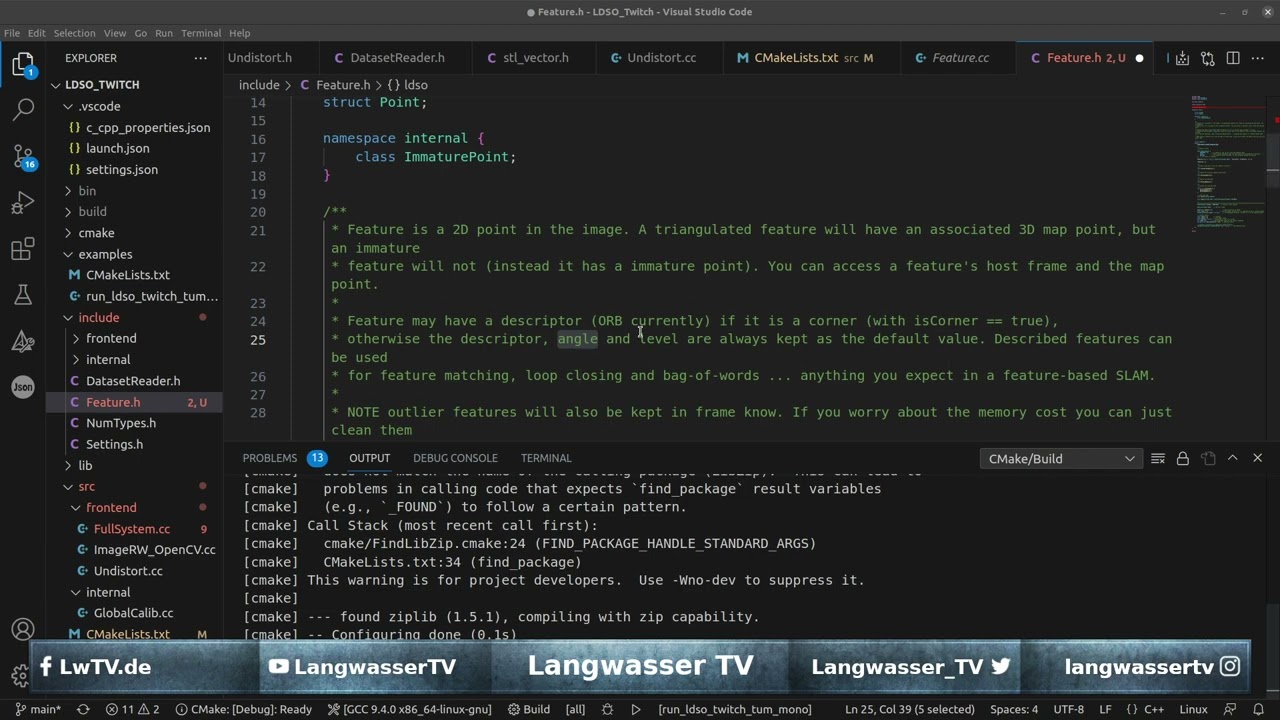Open the Accounts menu in activity bar
The image size is (1280, 720).
point(23,630)
